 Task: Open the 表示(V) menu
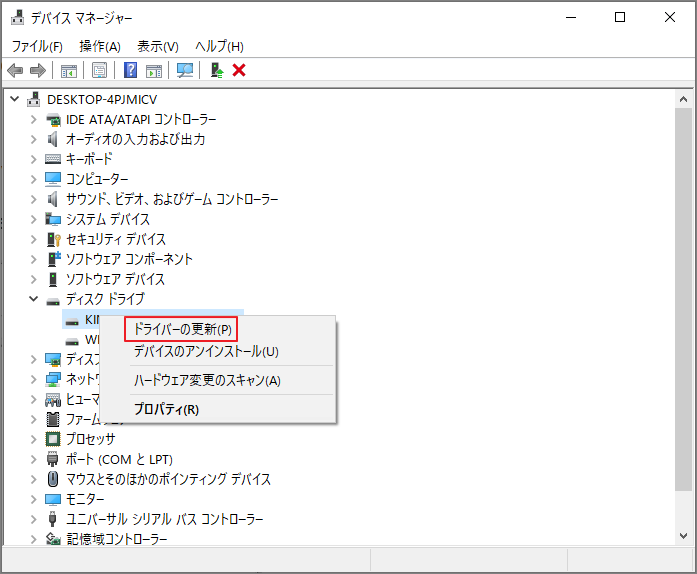pyautogui.click(x=158, y=46)
